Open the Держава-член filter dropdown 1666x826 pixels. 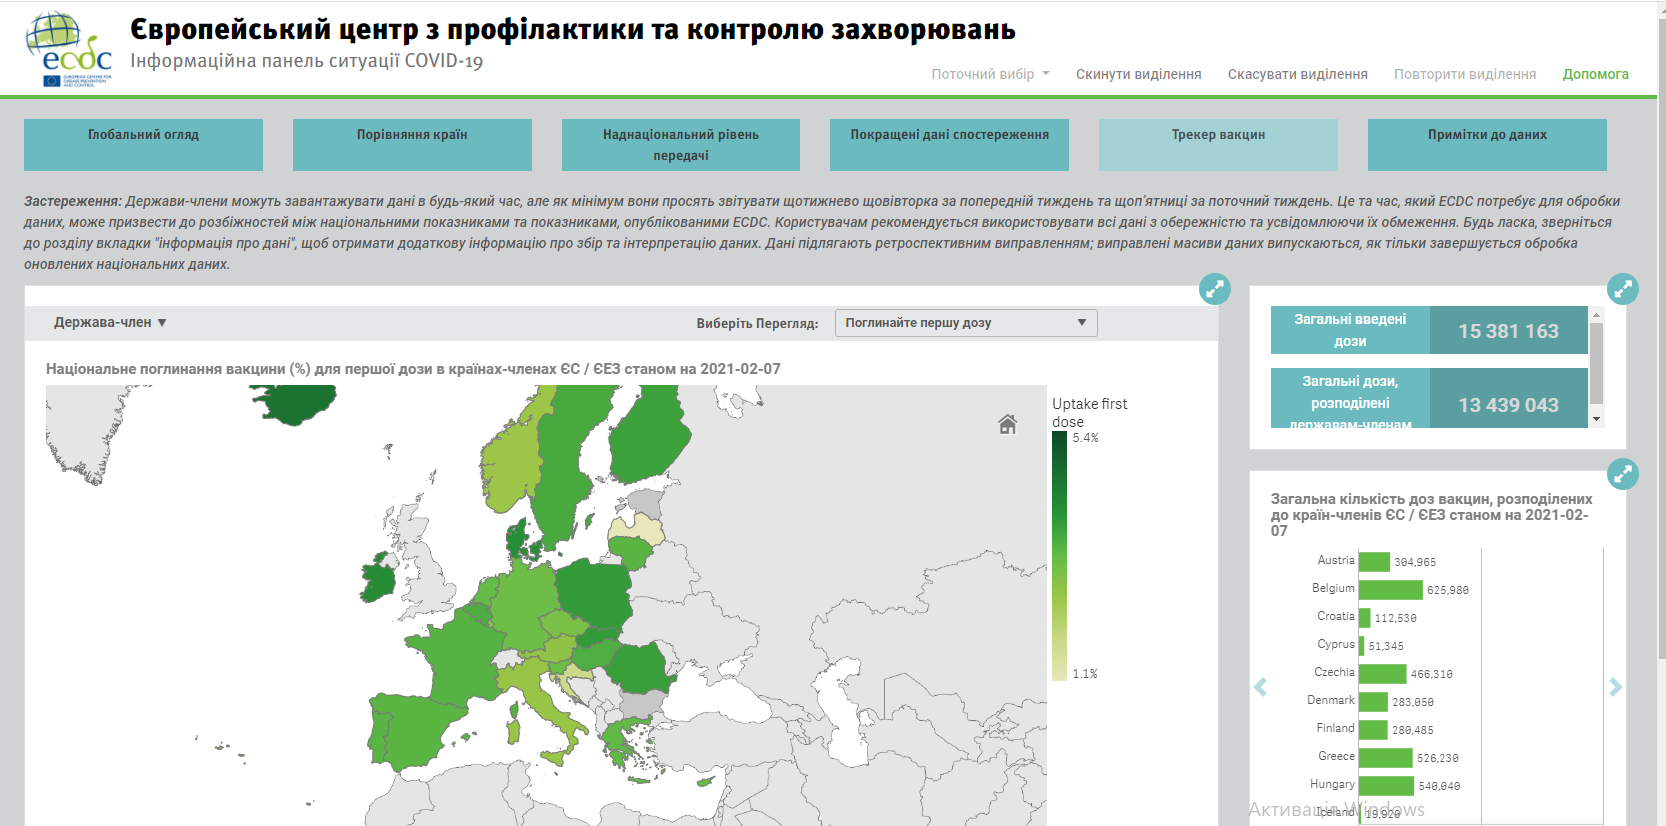tap(110, 322)
